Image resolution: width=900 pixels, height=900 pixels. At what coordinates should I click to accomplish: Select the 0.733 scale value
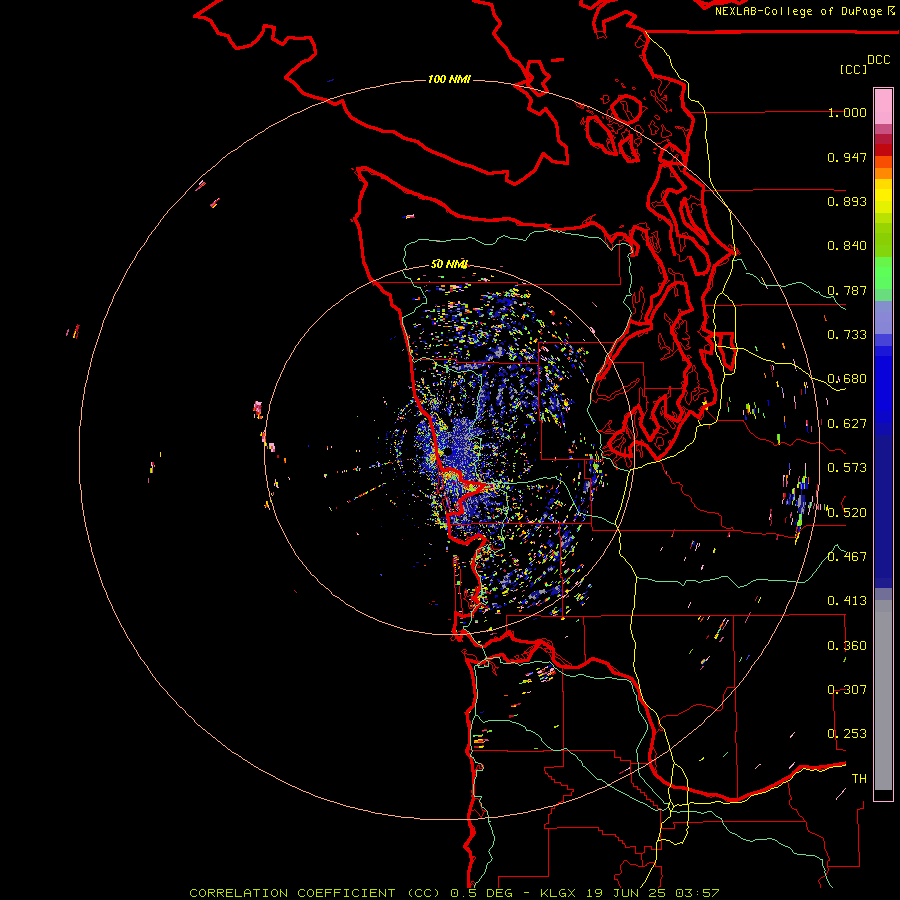(x=847, y=335)
